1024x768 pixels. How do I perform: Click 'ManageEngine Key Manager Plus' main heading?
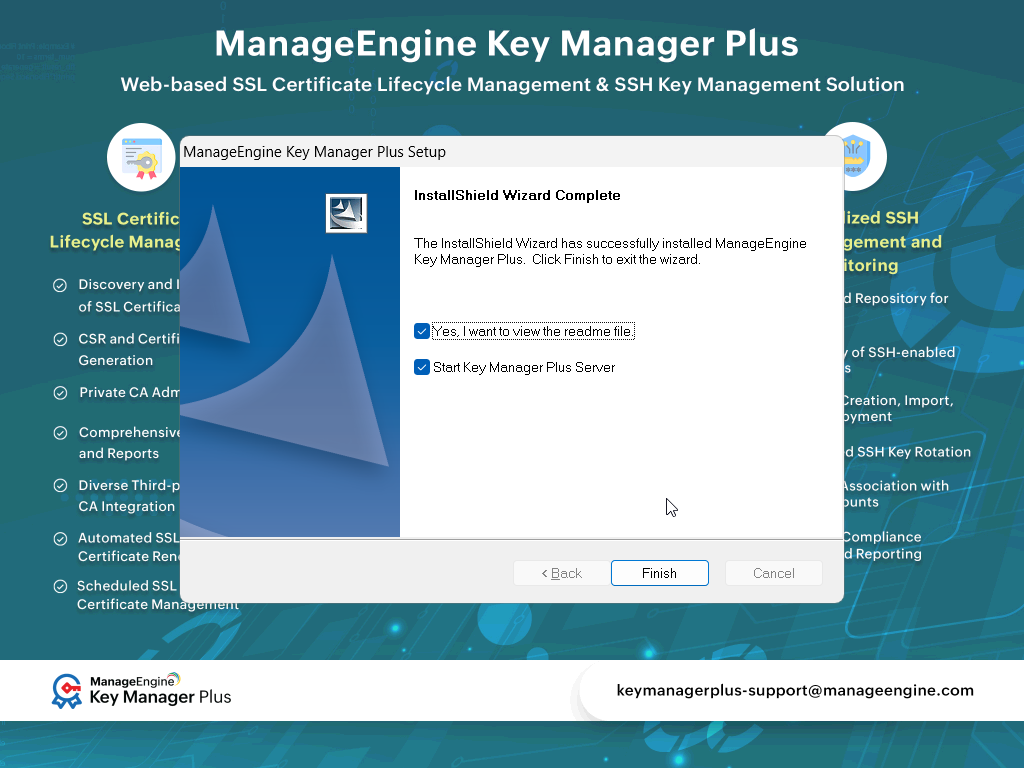(506, 44)
